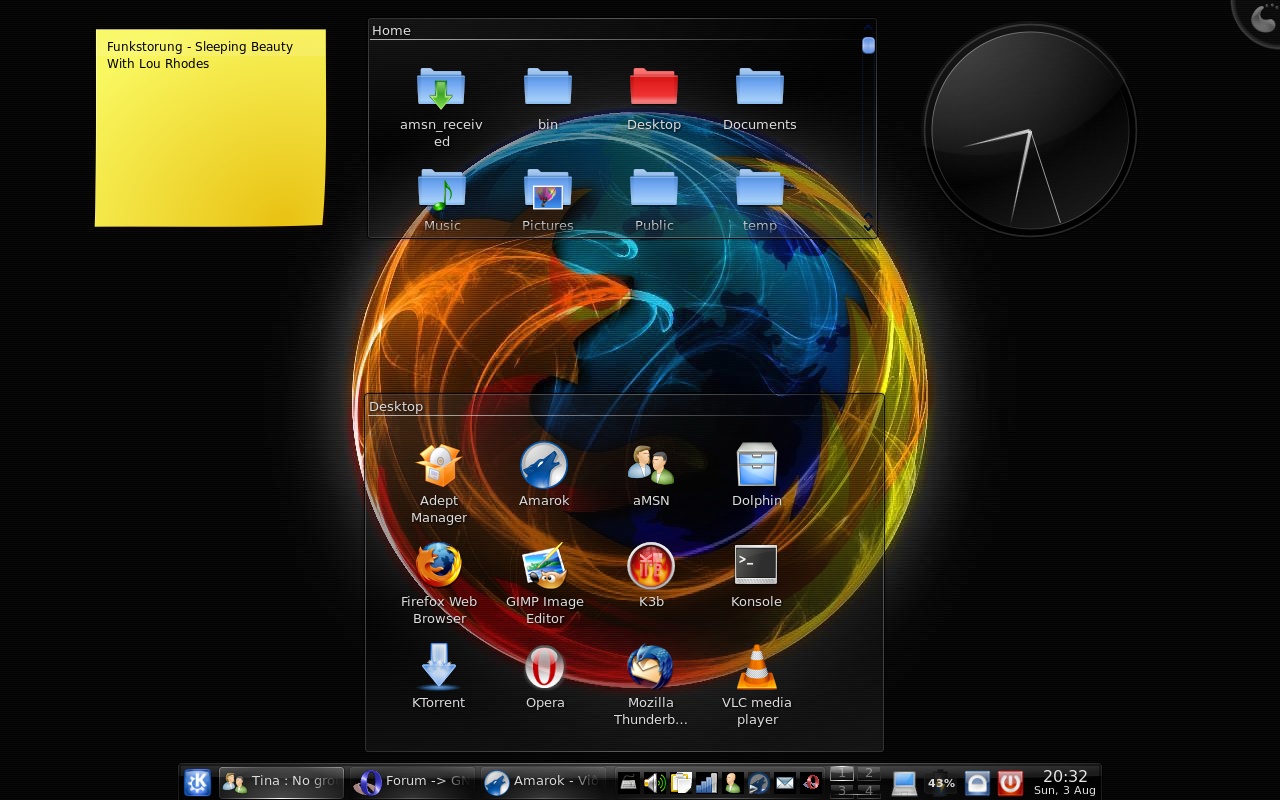Viewport: 1280px width, 800px height.
Task: Click the Desktop folder view title
Action: coord(396,406)
